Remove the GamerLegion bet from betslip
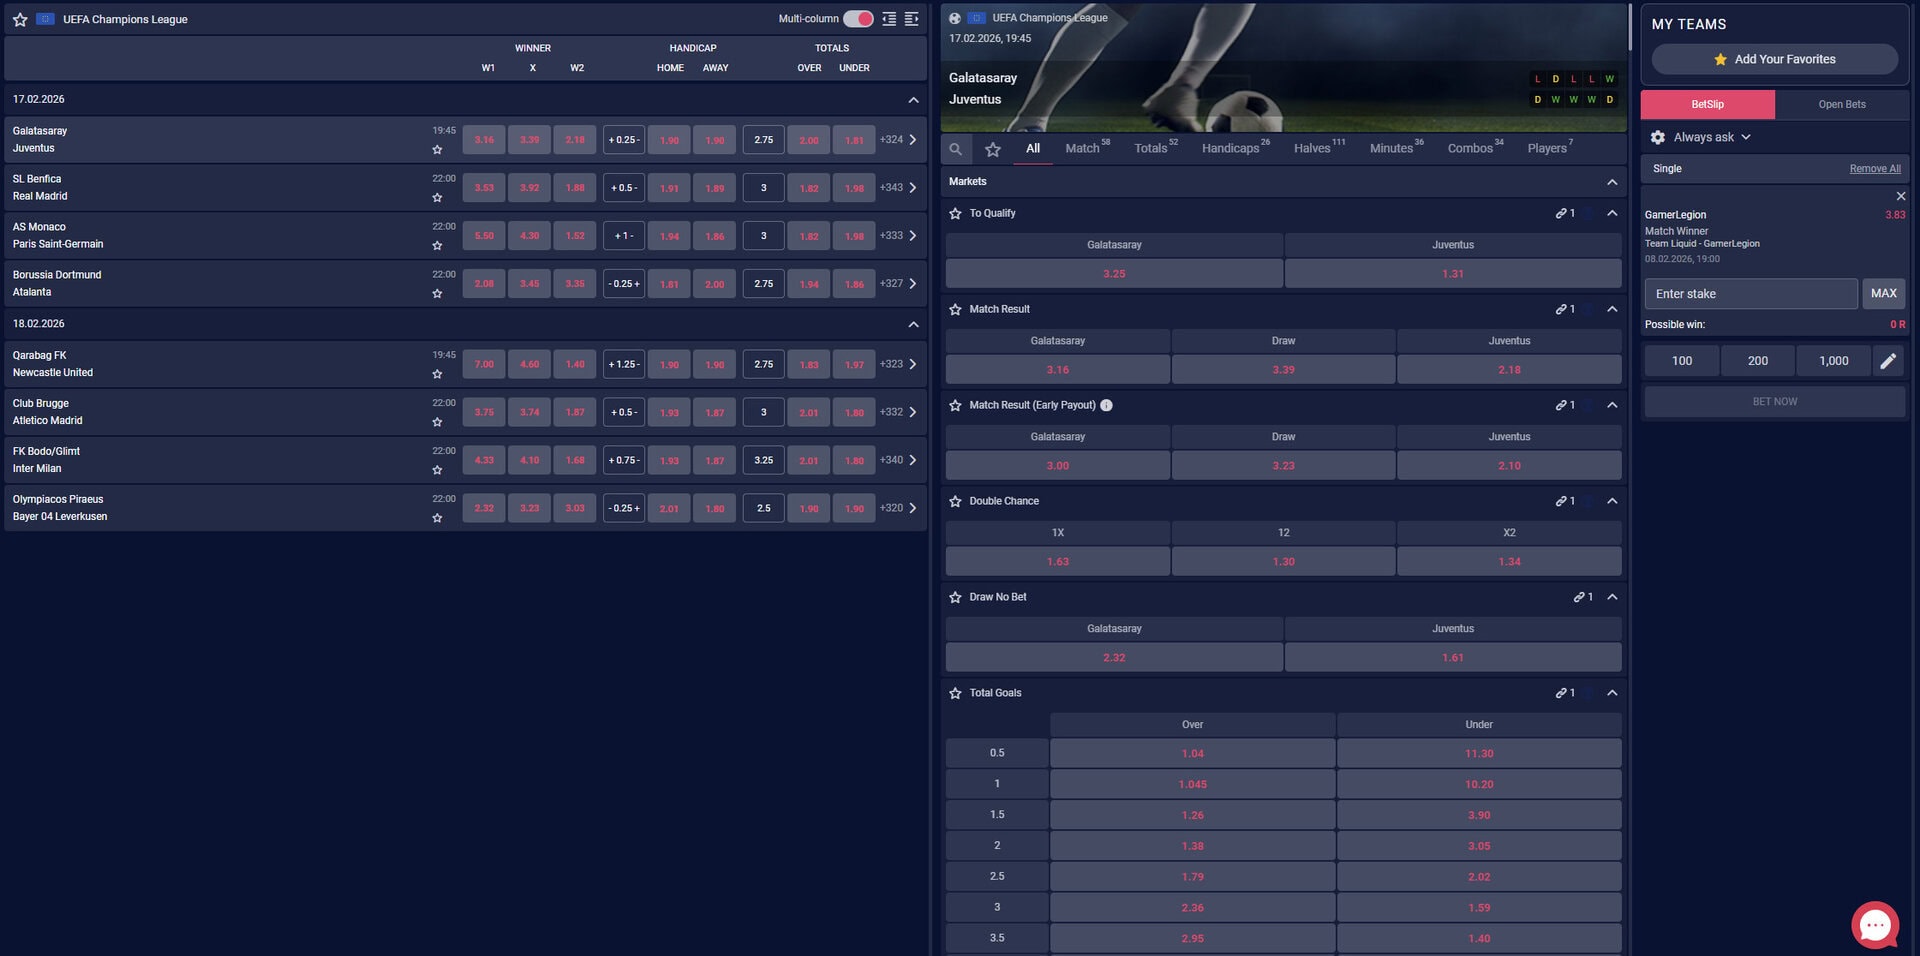This screenshot has width=1920, height=956. point(1901,196)
